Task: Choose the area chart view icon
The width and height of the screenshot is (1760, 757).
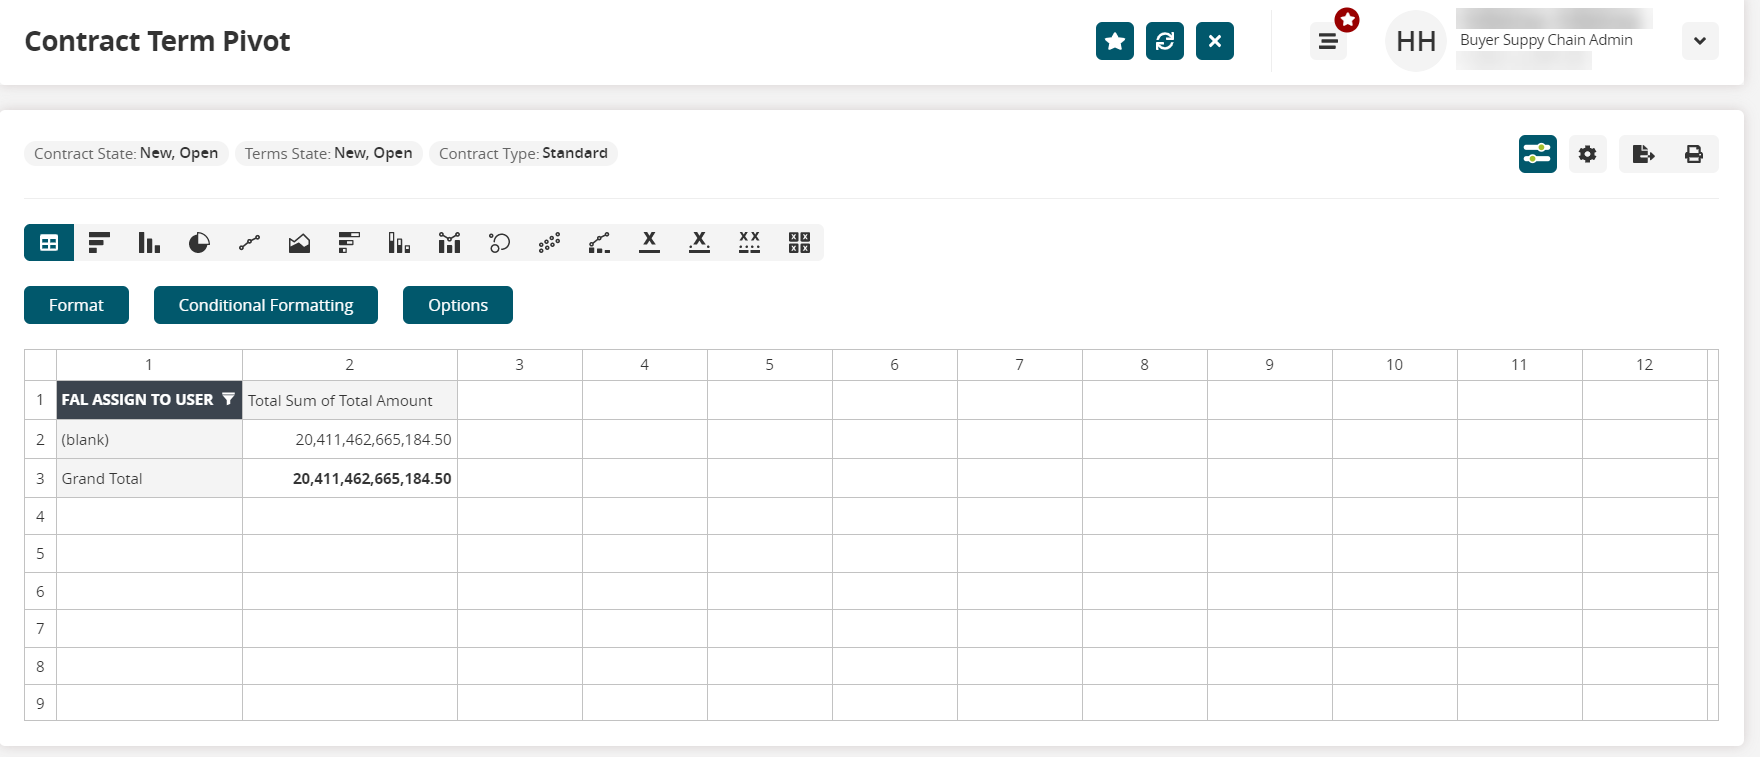Action: click(x=299, y=243)
